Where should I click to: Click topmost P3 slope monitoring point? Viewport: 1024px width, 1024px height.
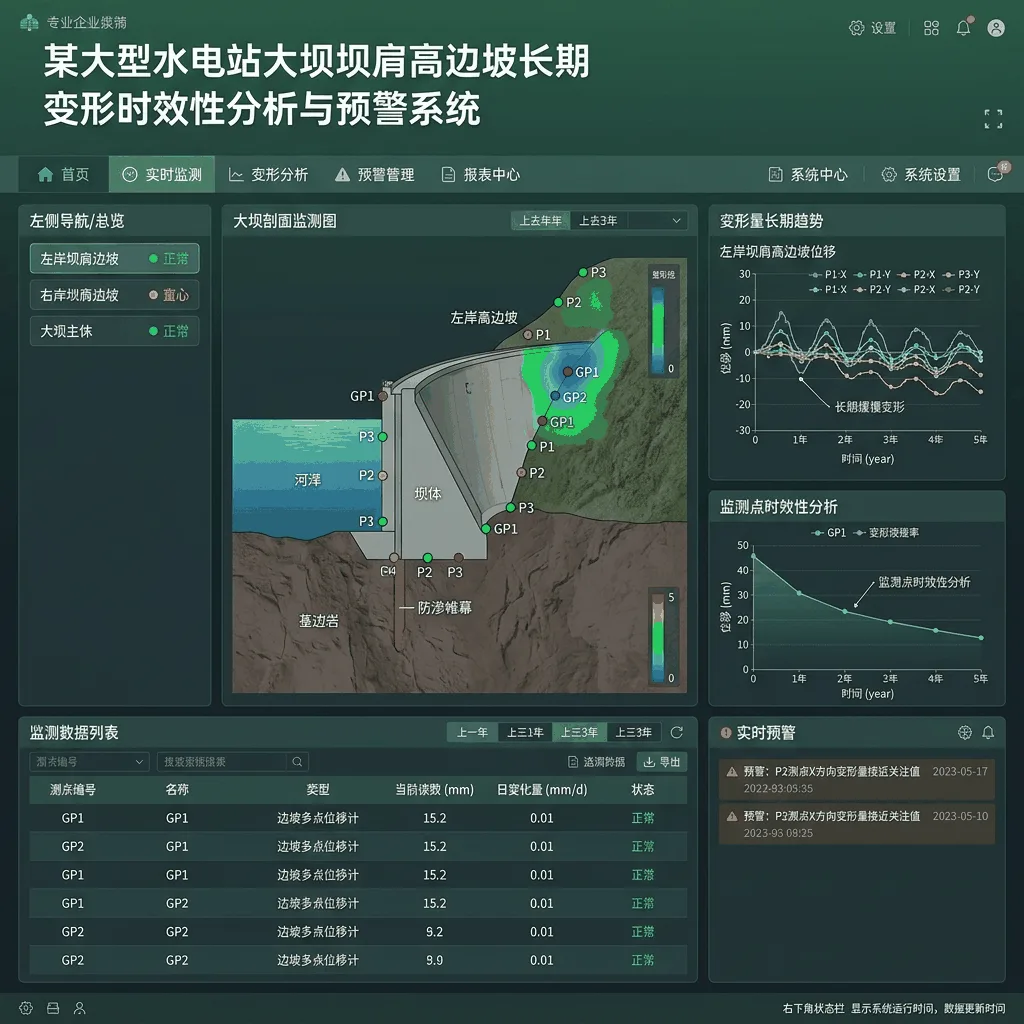(583, 272)
